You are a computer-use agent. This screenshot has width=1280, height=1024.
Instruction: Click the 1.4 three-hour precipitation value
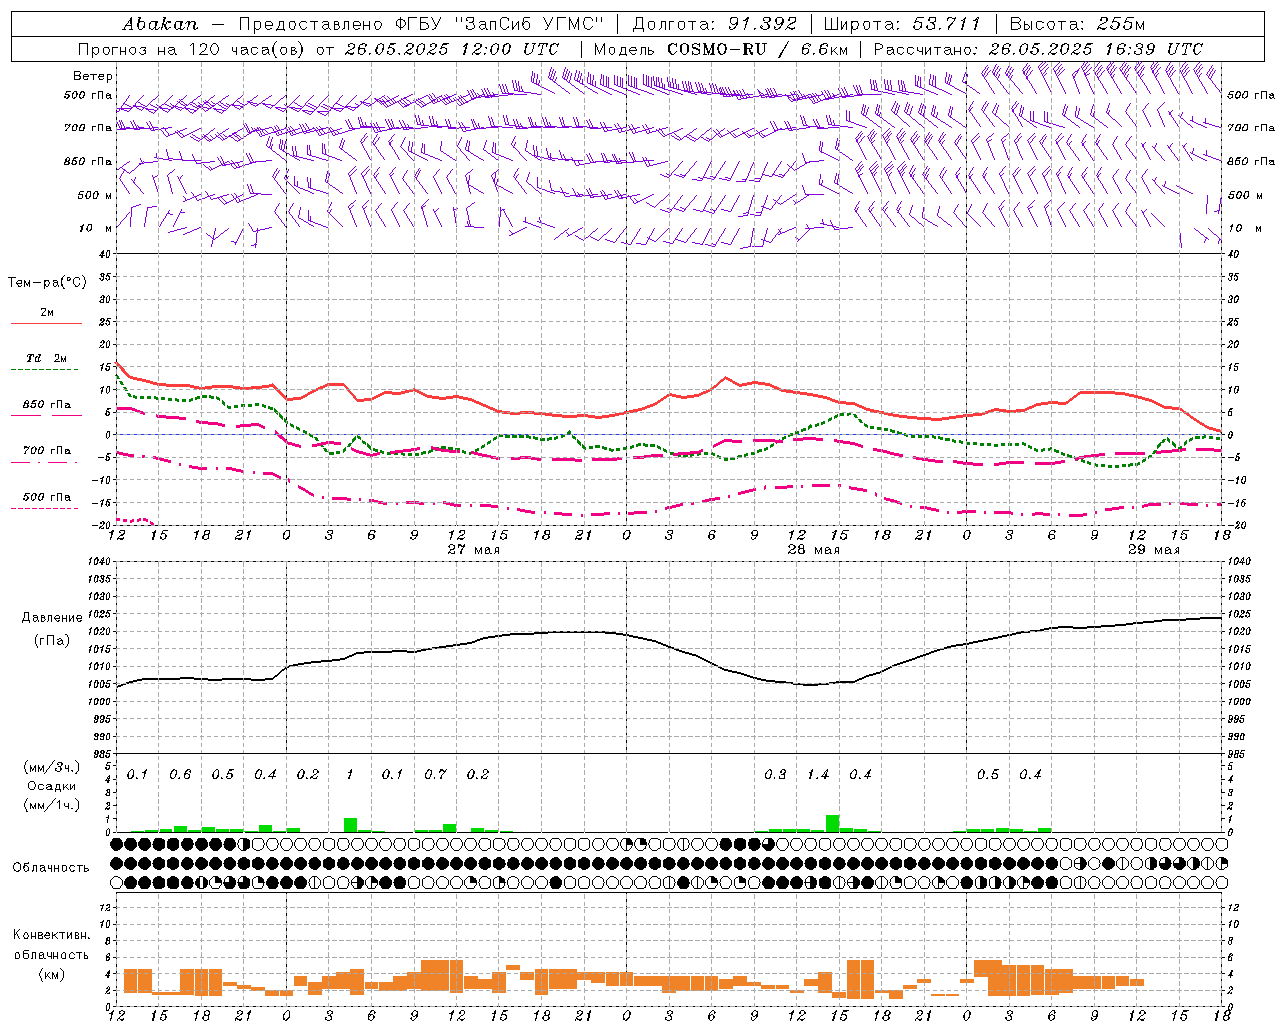[818, 774]
